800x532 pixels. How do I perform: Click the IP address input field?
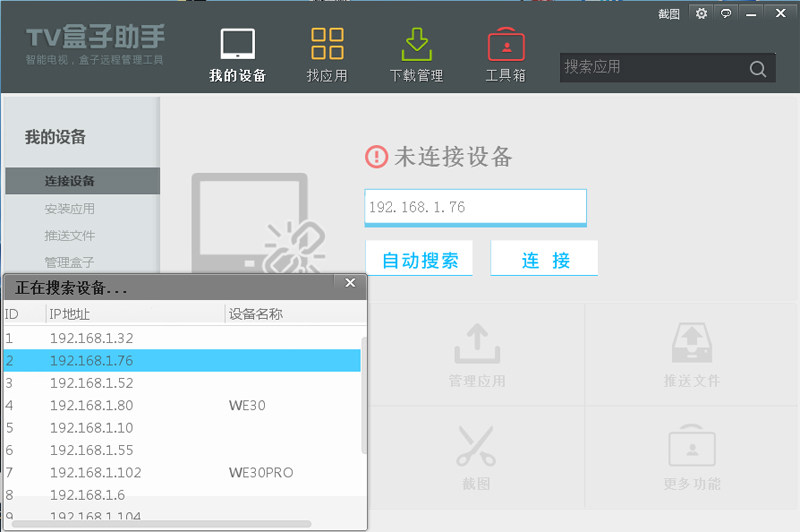(475, 207)
